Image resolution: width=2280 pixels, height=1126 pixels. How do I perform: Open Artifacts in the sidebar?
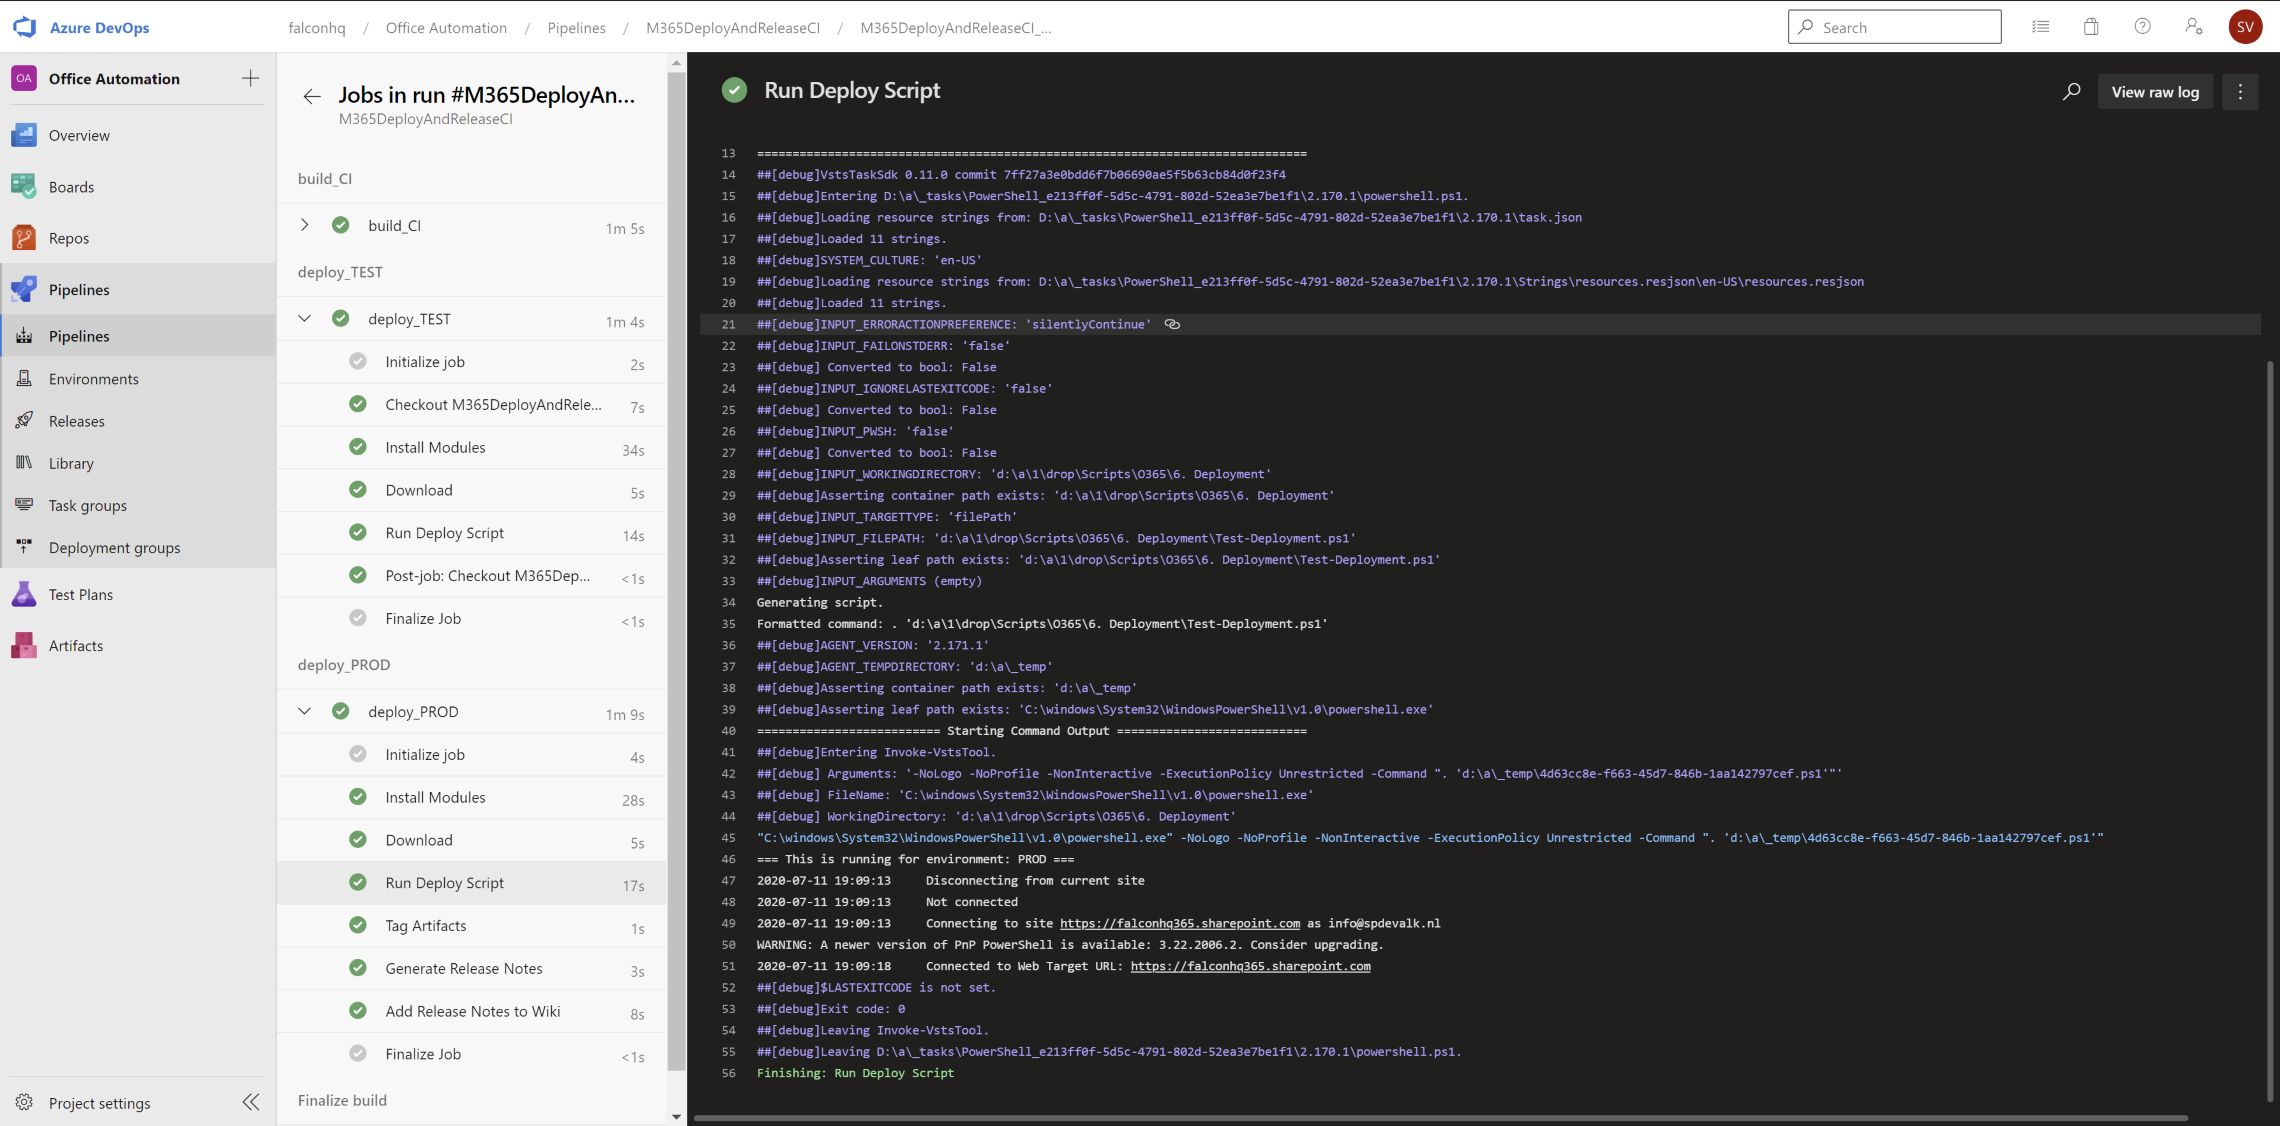click(138, 645)
